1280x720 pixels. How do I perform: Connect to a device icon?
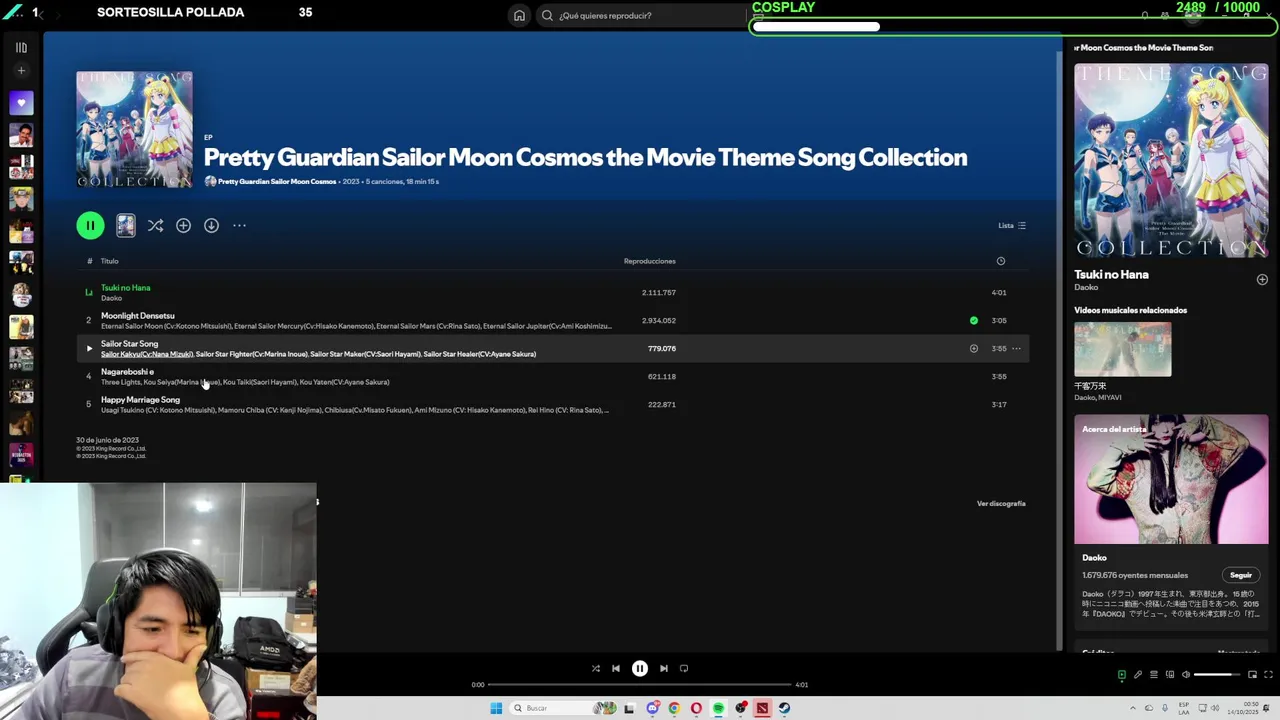click(1169, 675)
